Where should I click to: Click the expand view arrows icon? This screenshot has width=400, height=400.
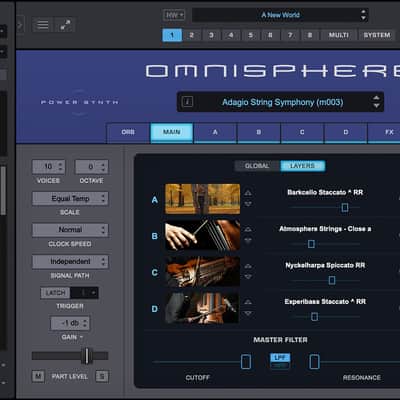pos(65,25)
